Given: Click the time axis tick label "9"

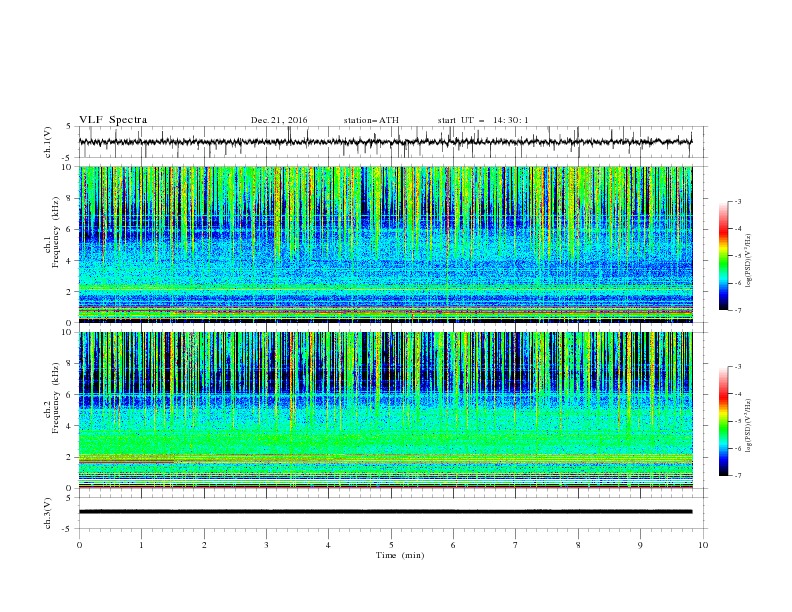Looking at the screenshot, I should click(x=640, y=545).
